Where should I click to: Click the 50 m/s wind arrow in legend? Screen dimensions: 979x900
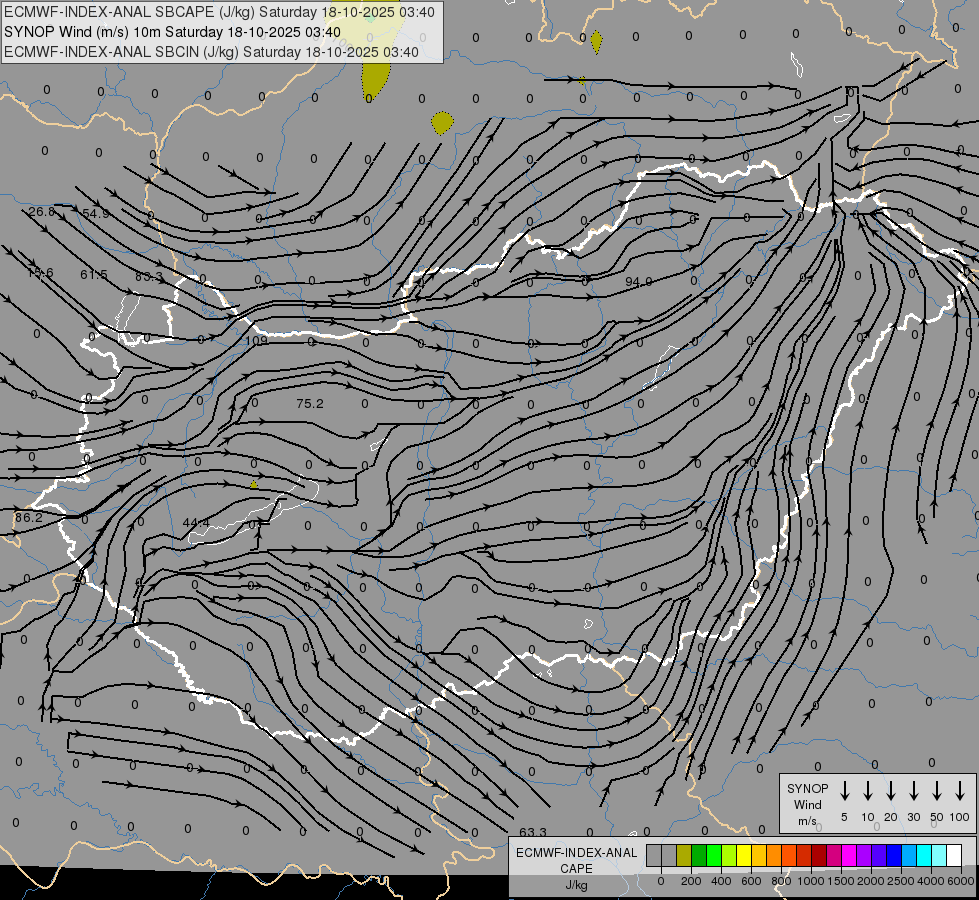pyautogui.click(x=937, y=791)
